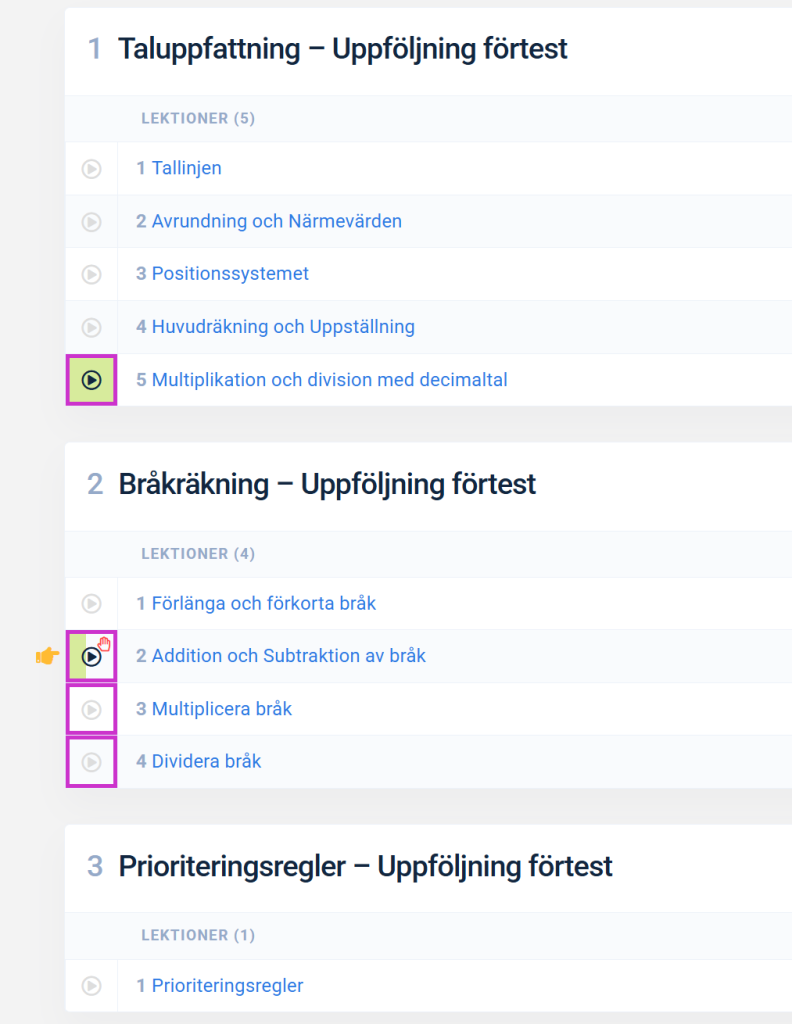
Task: Click play icon beside Huvudräkning och Uppställning
Action: point(91,327)
